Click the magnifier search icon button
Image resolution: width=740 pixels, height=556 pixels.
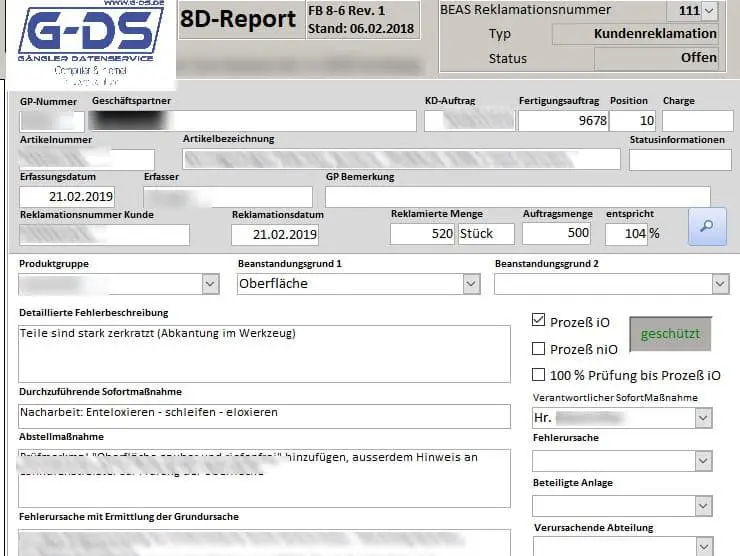(x=707, y=227)
